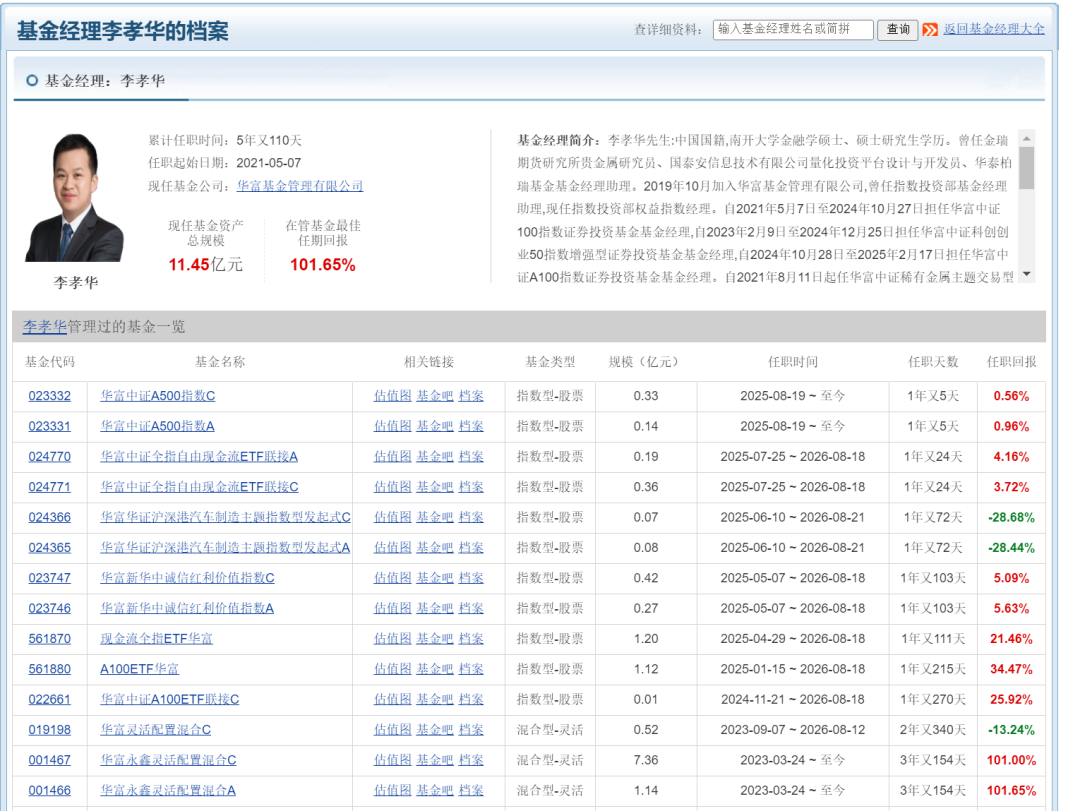Click the bio scrollbar up arrow
Screen dimensions: 1080x811
click(1026, 138)
